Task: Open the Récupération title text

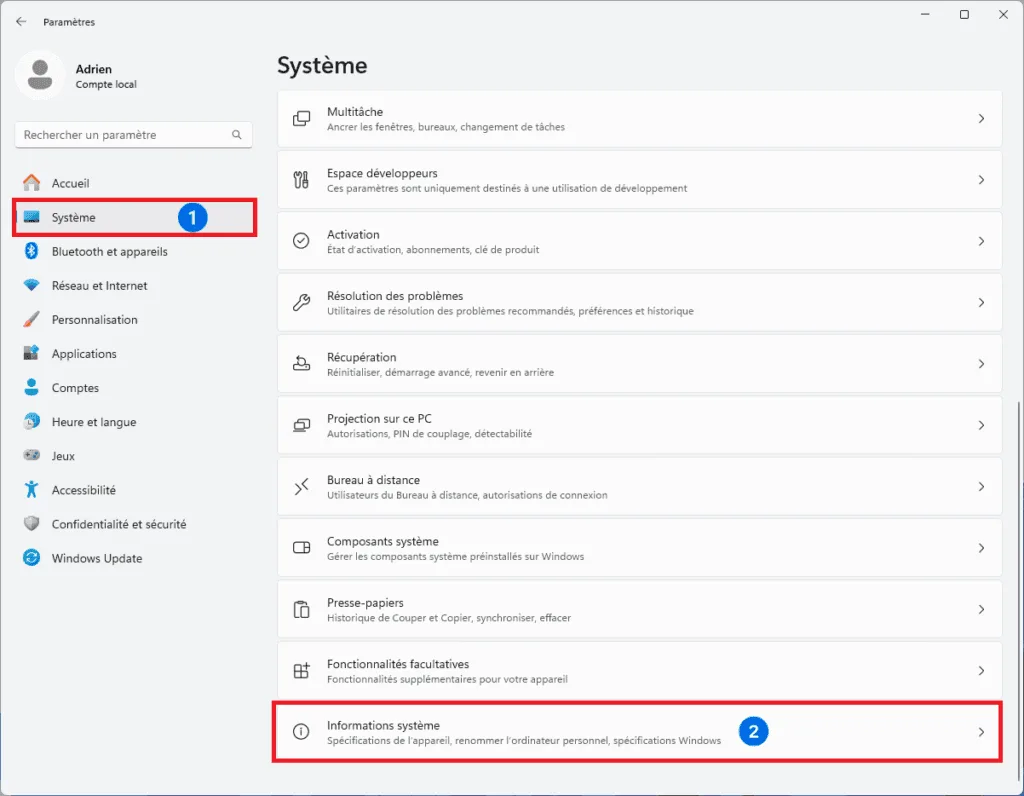Action: click(361, 357)
